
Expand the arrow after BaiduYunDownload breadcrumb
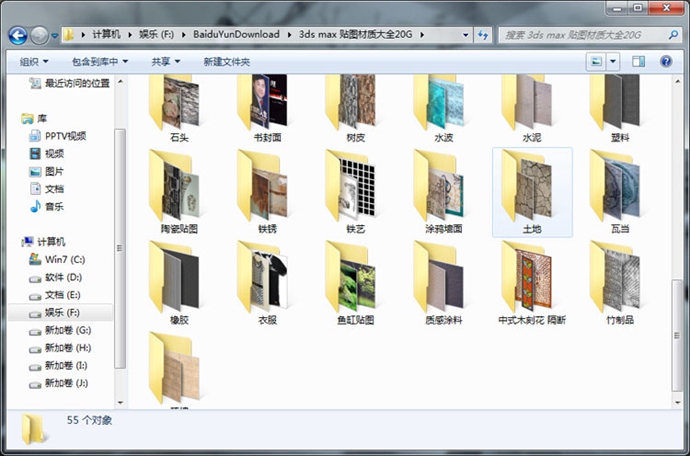290,35
